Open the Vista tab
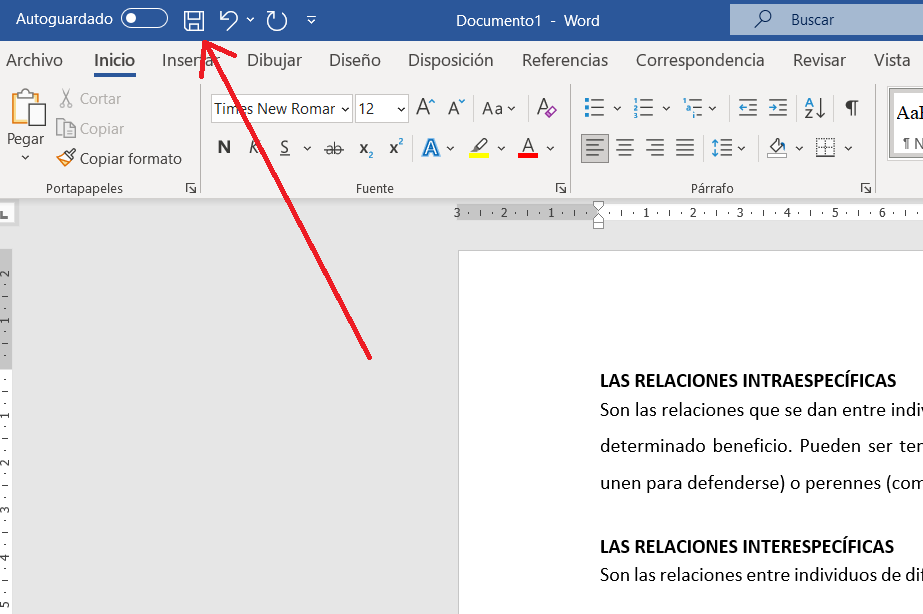This screenshot has width=923, height=614. 892,60
